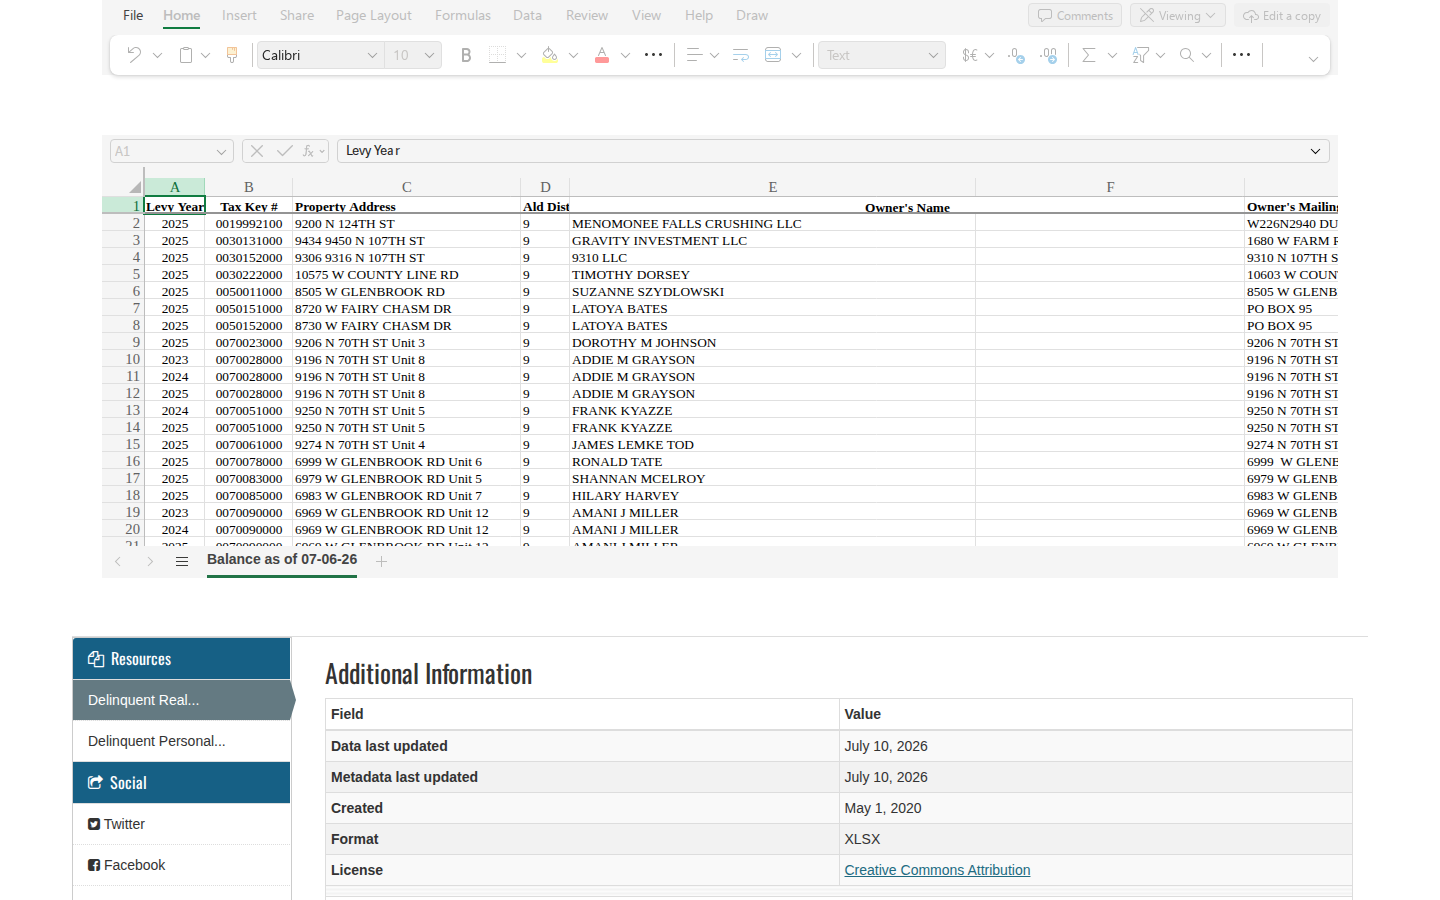1440x900 pixels.
Task: Click the formula bar cancel X icon
Action: 257,151
